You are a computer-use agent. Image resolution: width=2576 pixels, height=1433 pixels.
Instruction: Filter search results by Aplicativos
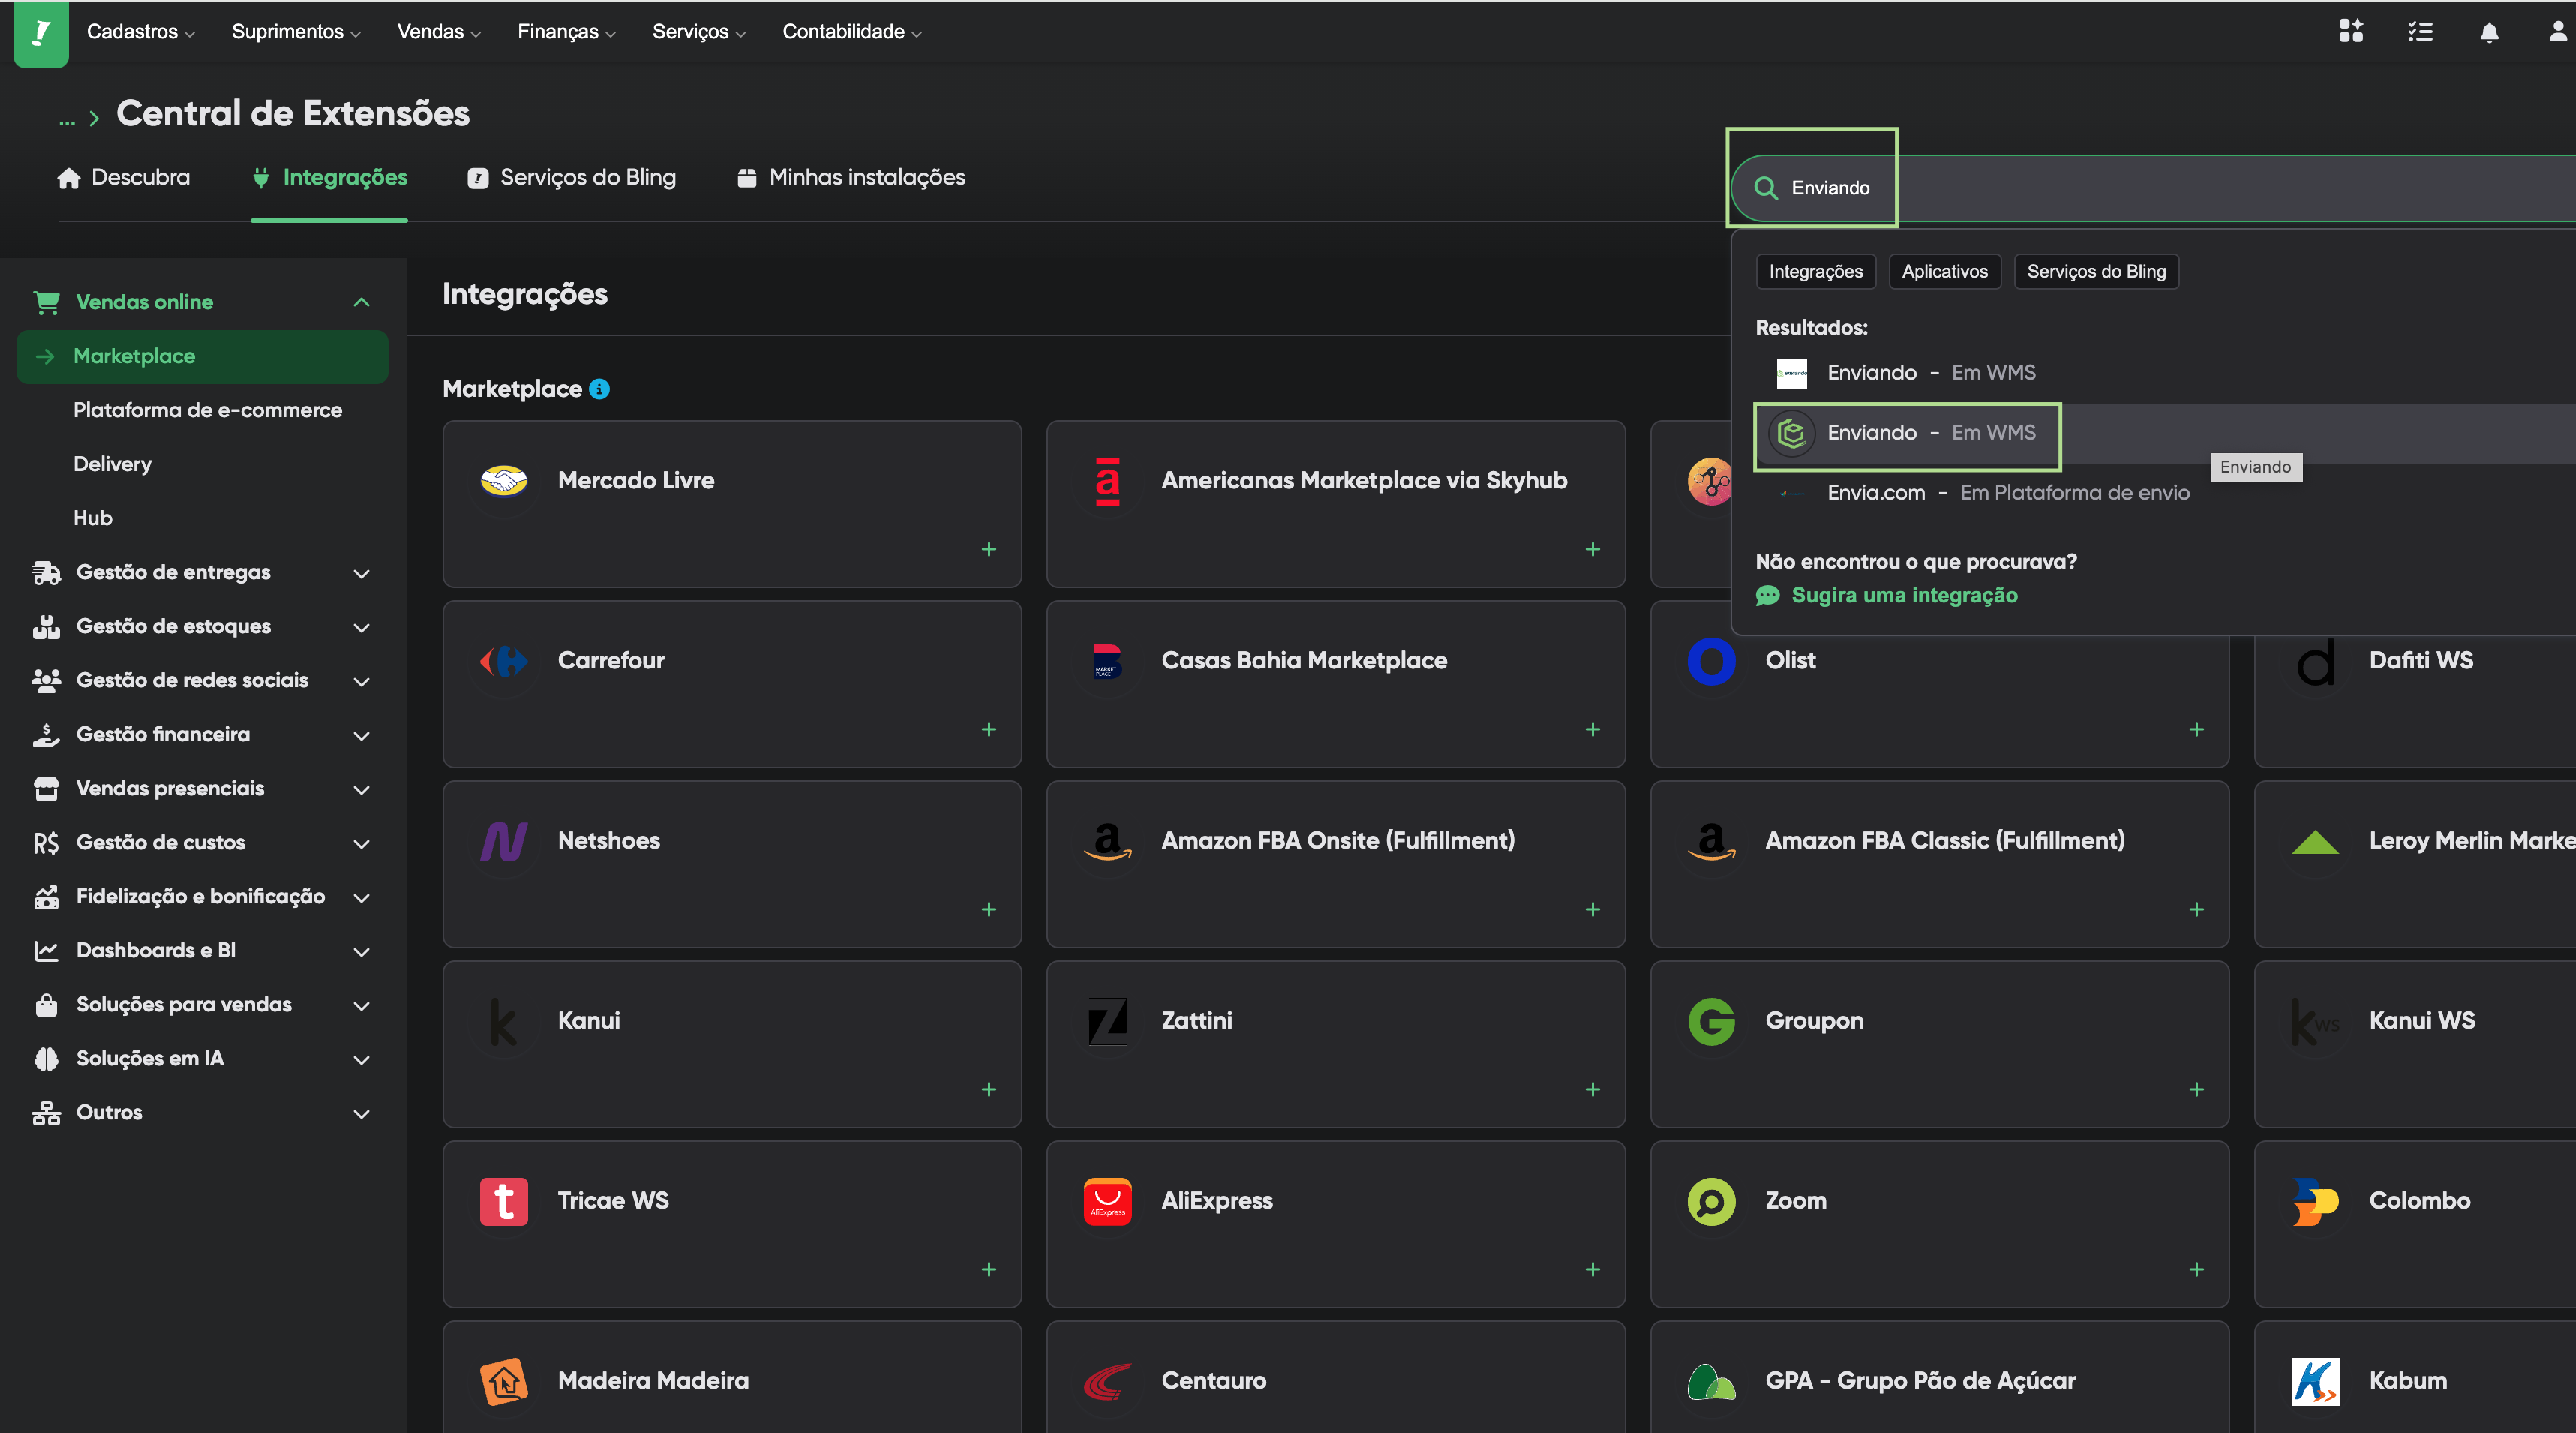pyautogui.click(x=1944, y=271)
